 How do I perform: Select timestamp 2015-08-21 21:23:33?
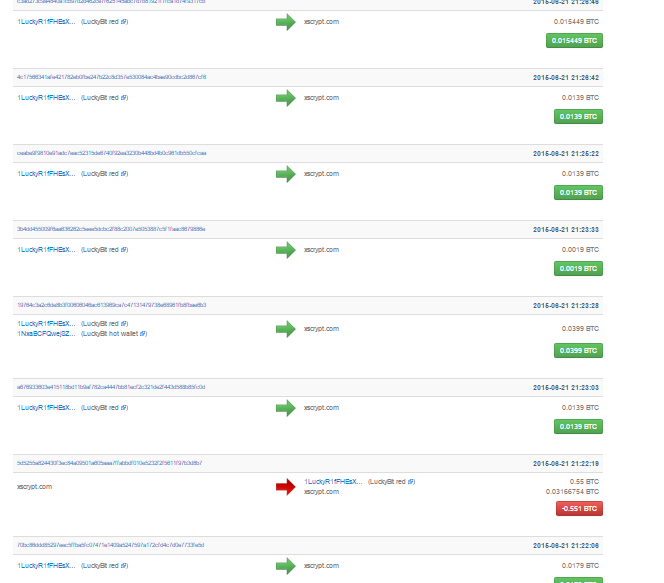point(566,230)
